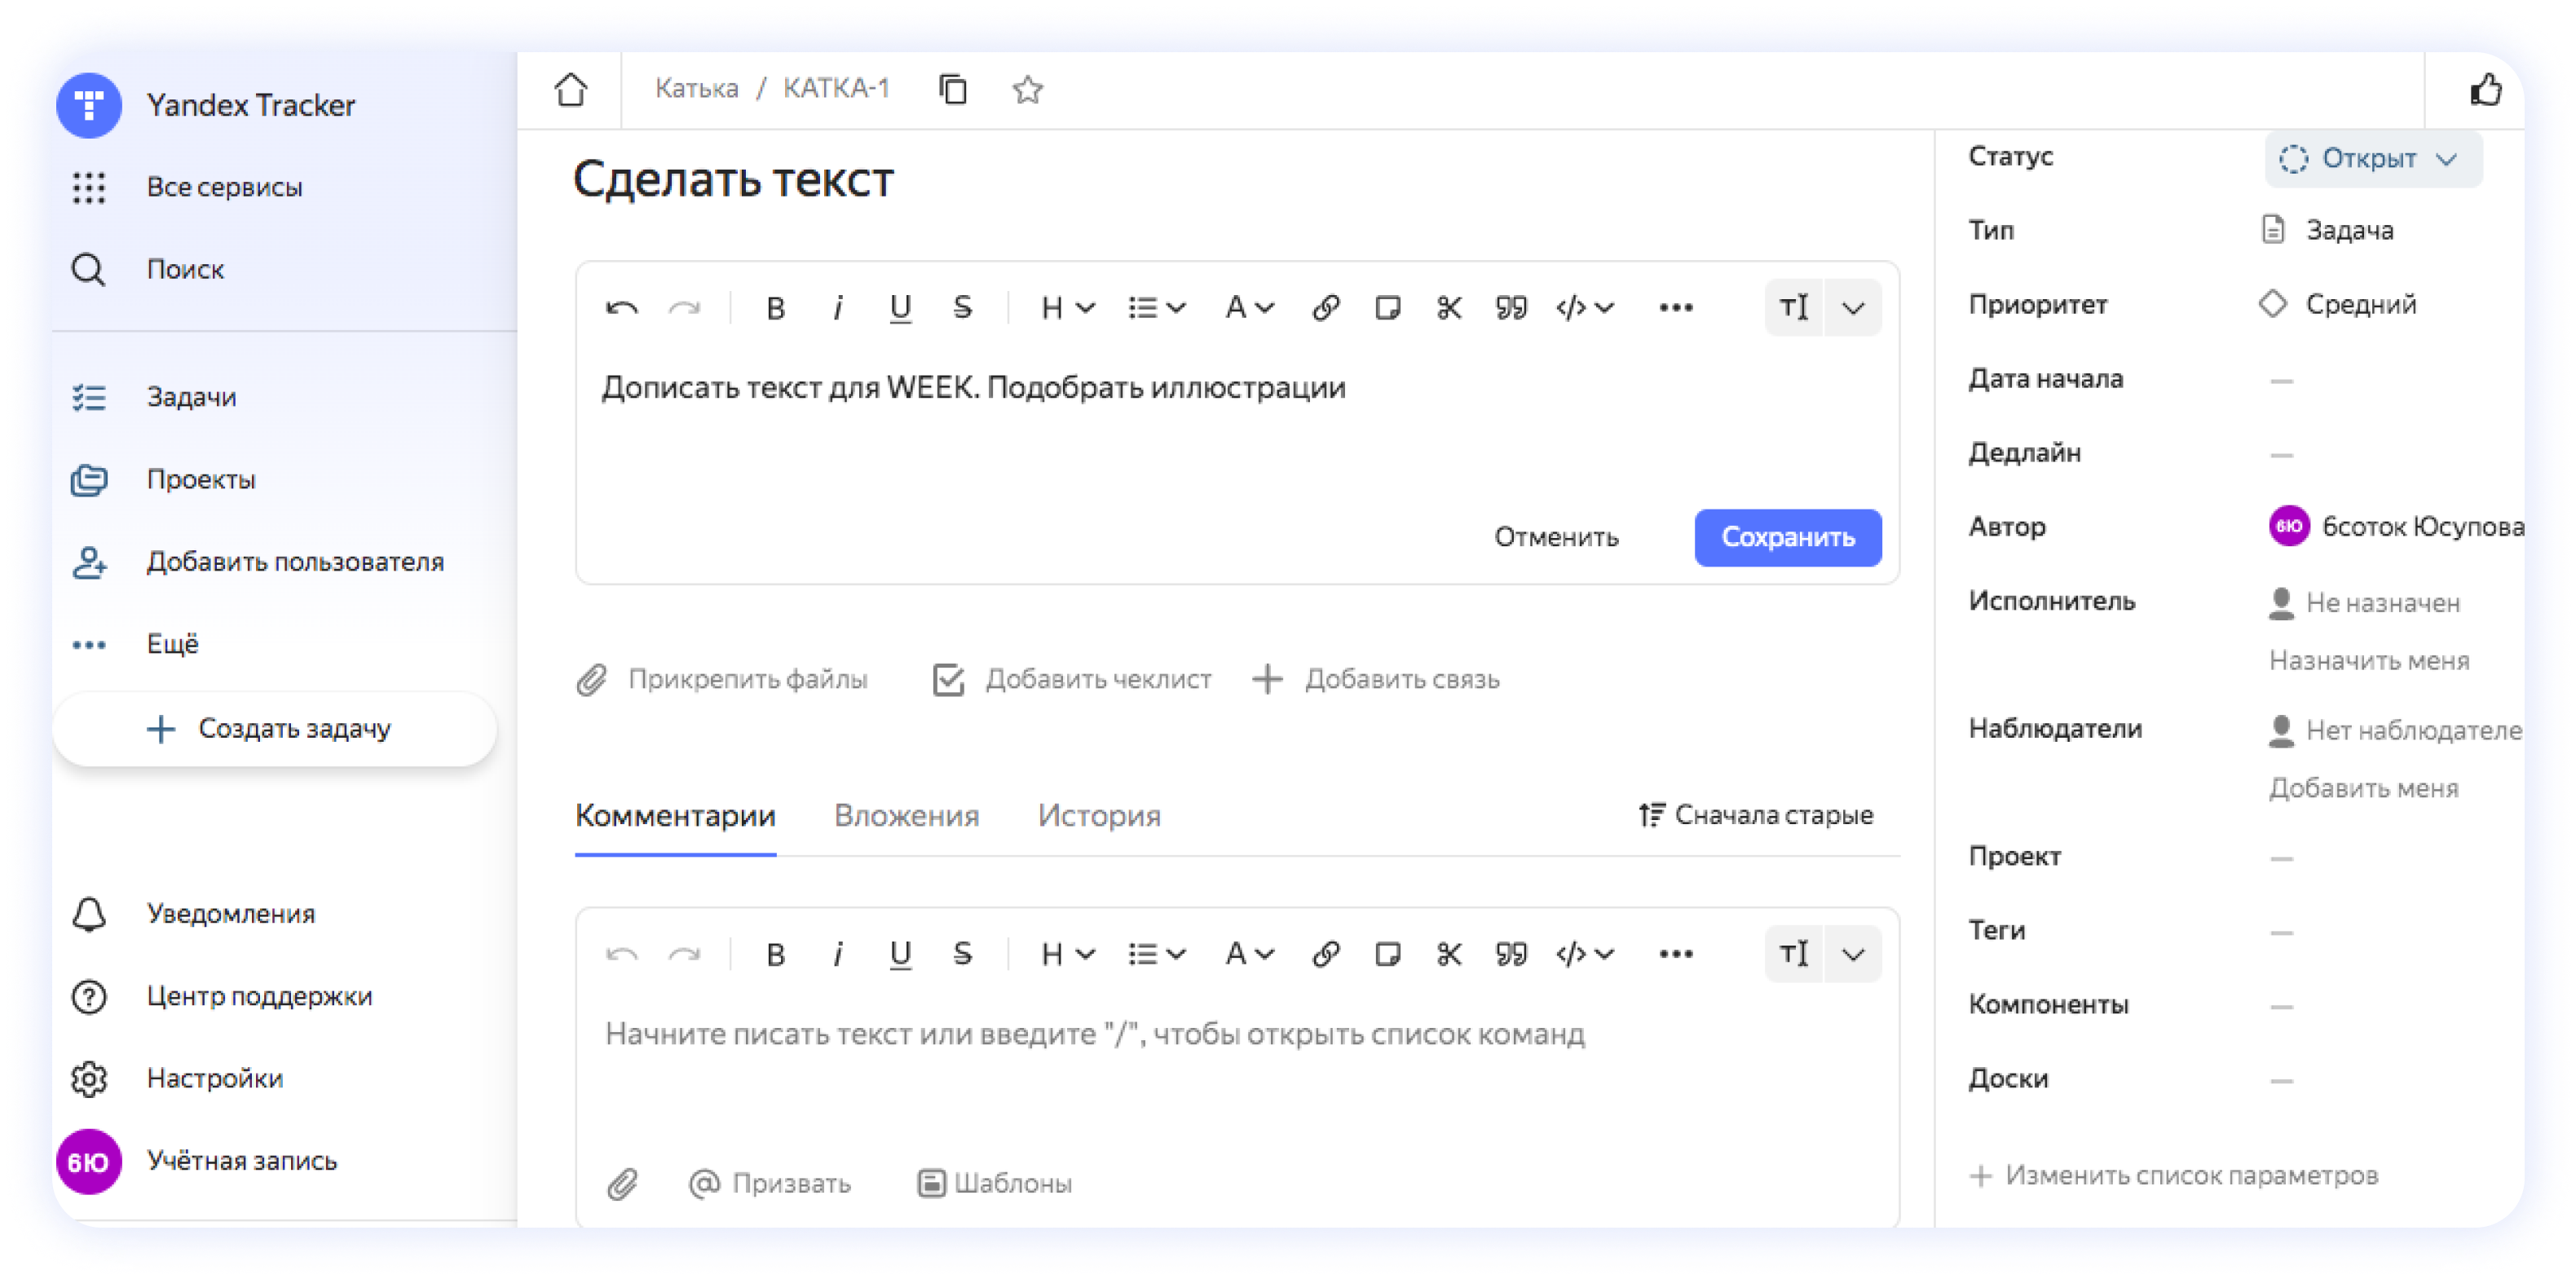Toggle Bold formatting in toolbar

click(x=772, y=309)
